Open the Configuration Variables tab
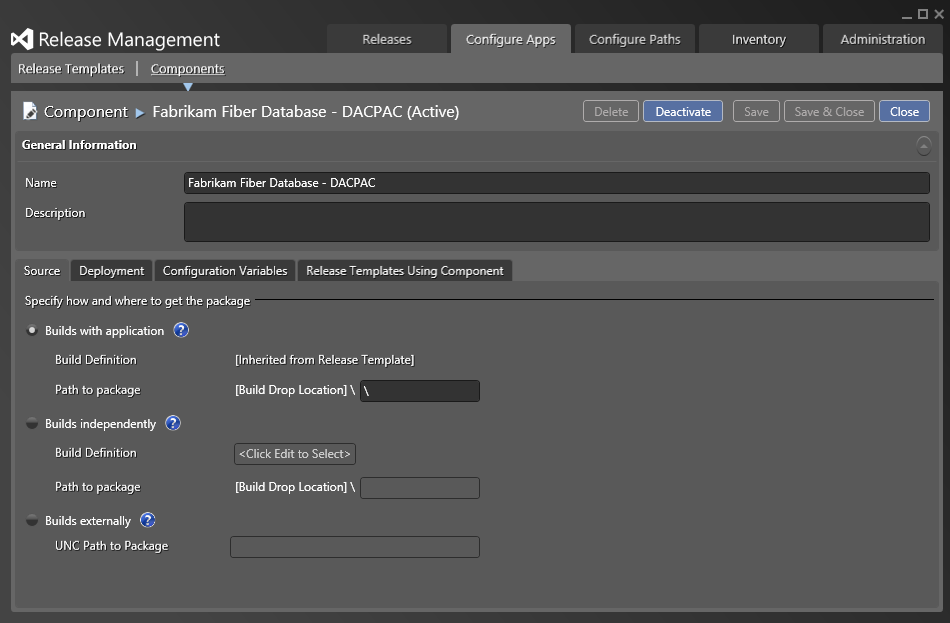Image resolution: width=950 pixels, height=623 pixels. [x=225, y=271]
